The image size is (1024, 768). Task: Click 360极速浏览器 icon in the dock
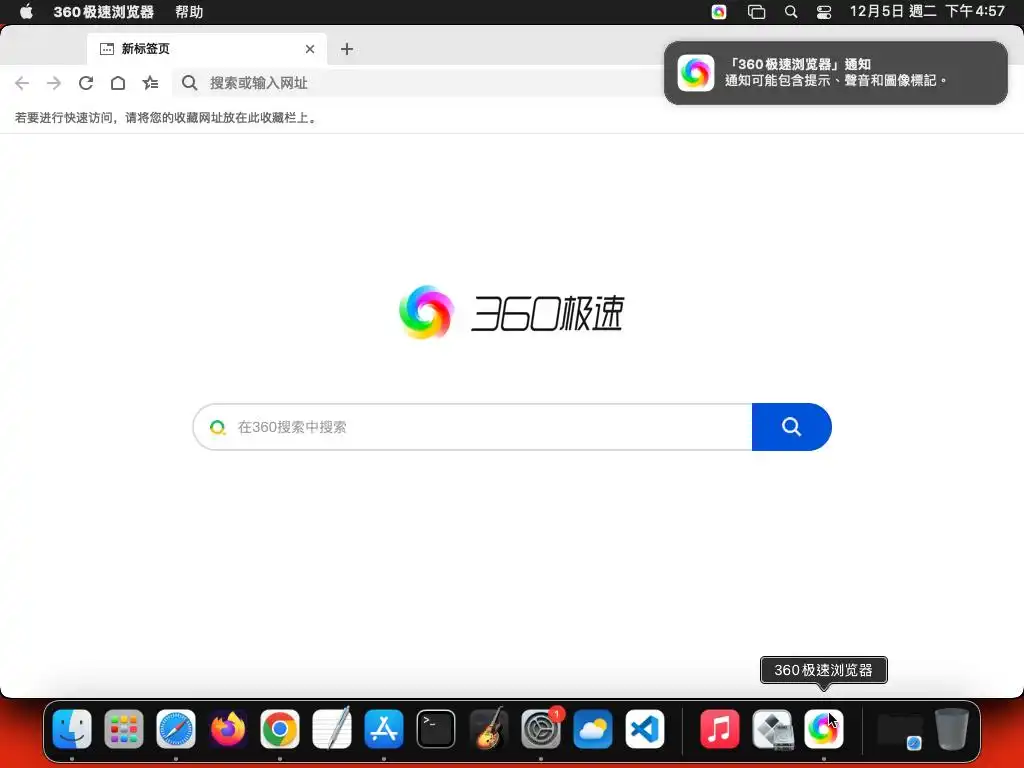click(824, 729)
